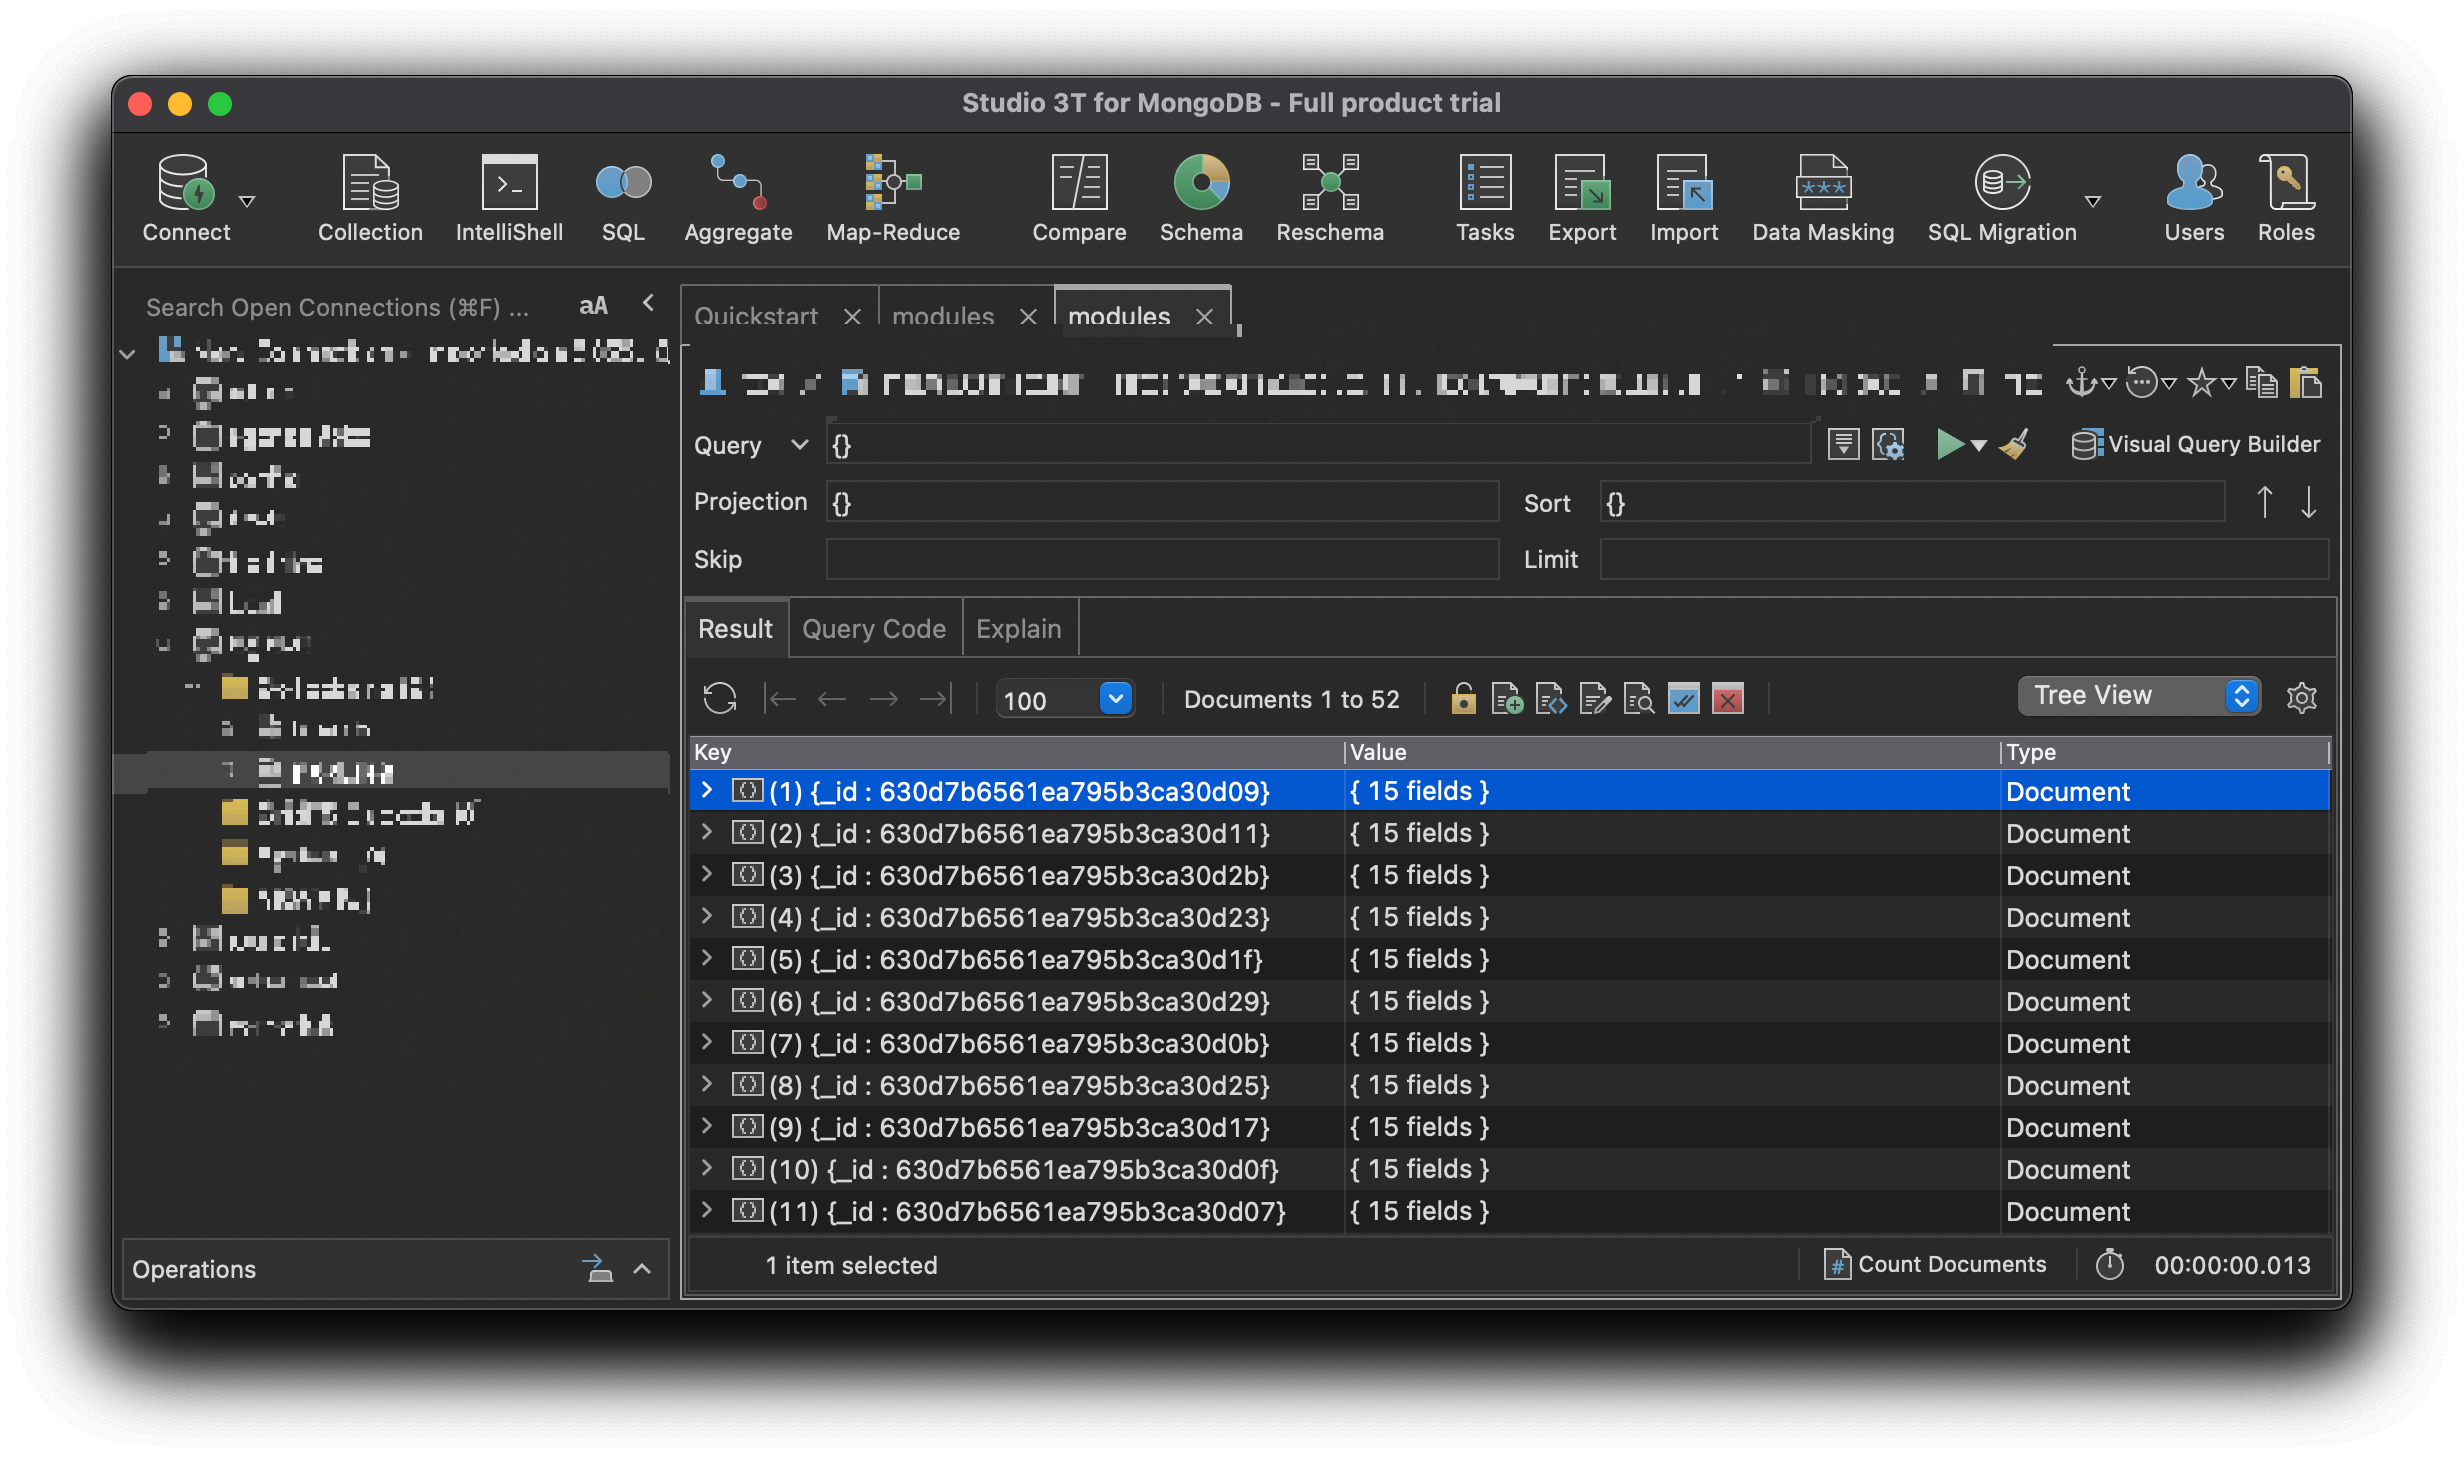Refresh the result documents
The image size is (2464, 1458).
click(x=719, y=698)
